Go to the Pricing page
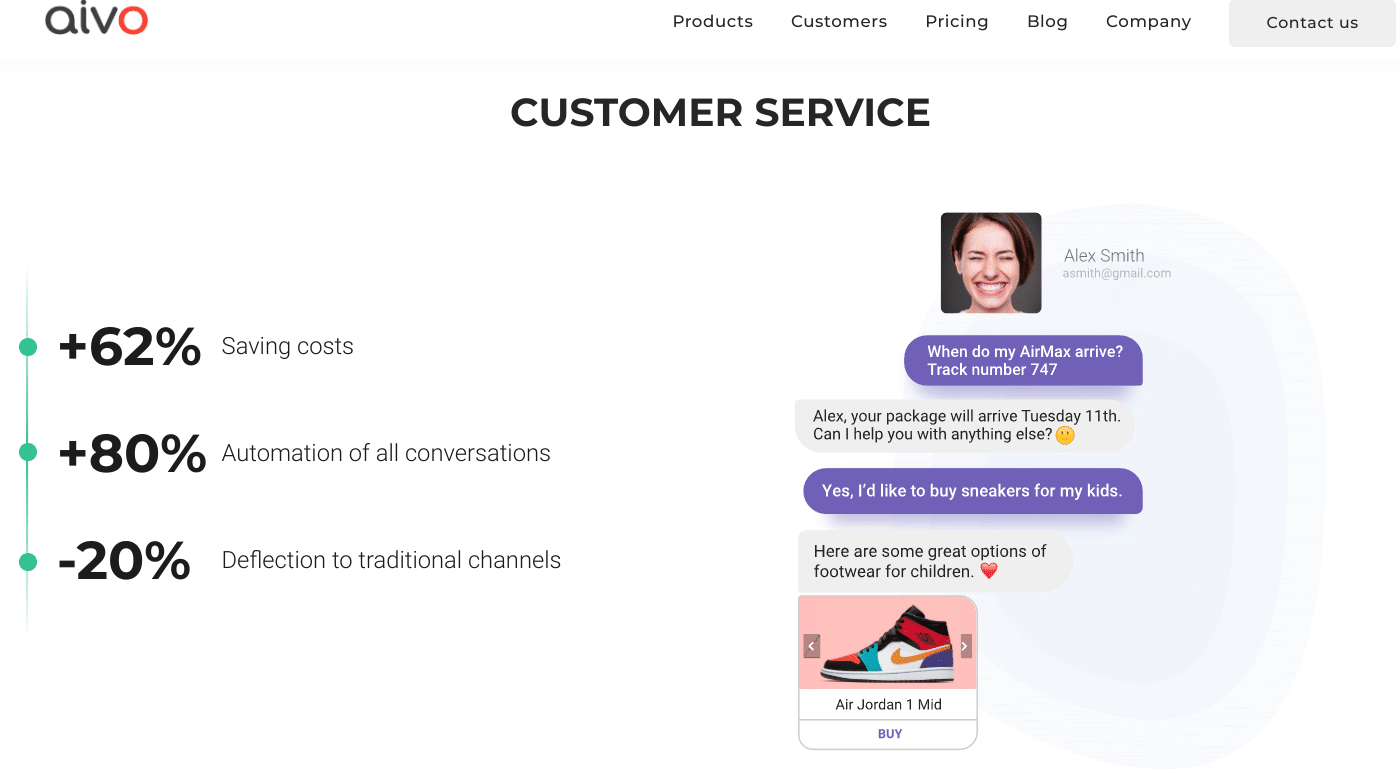Image resolution: width=1400 pixels, height=777 pixels. pos(956,22)
